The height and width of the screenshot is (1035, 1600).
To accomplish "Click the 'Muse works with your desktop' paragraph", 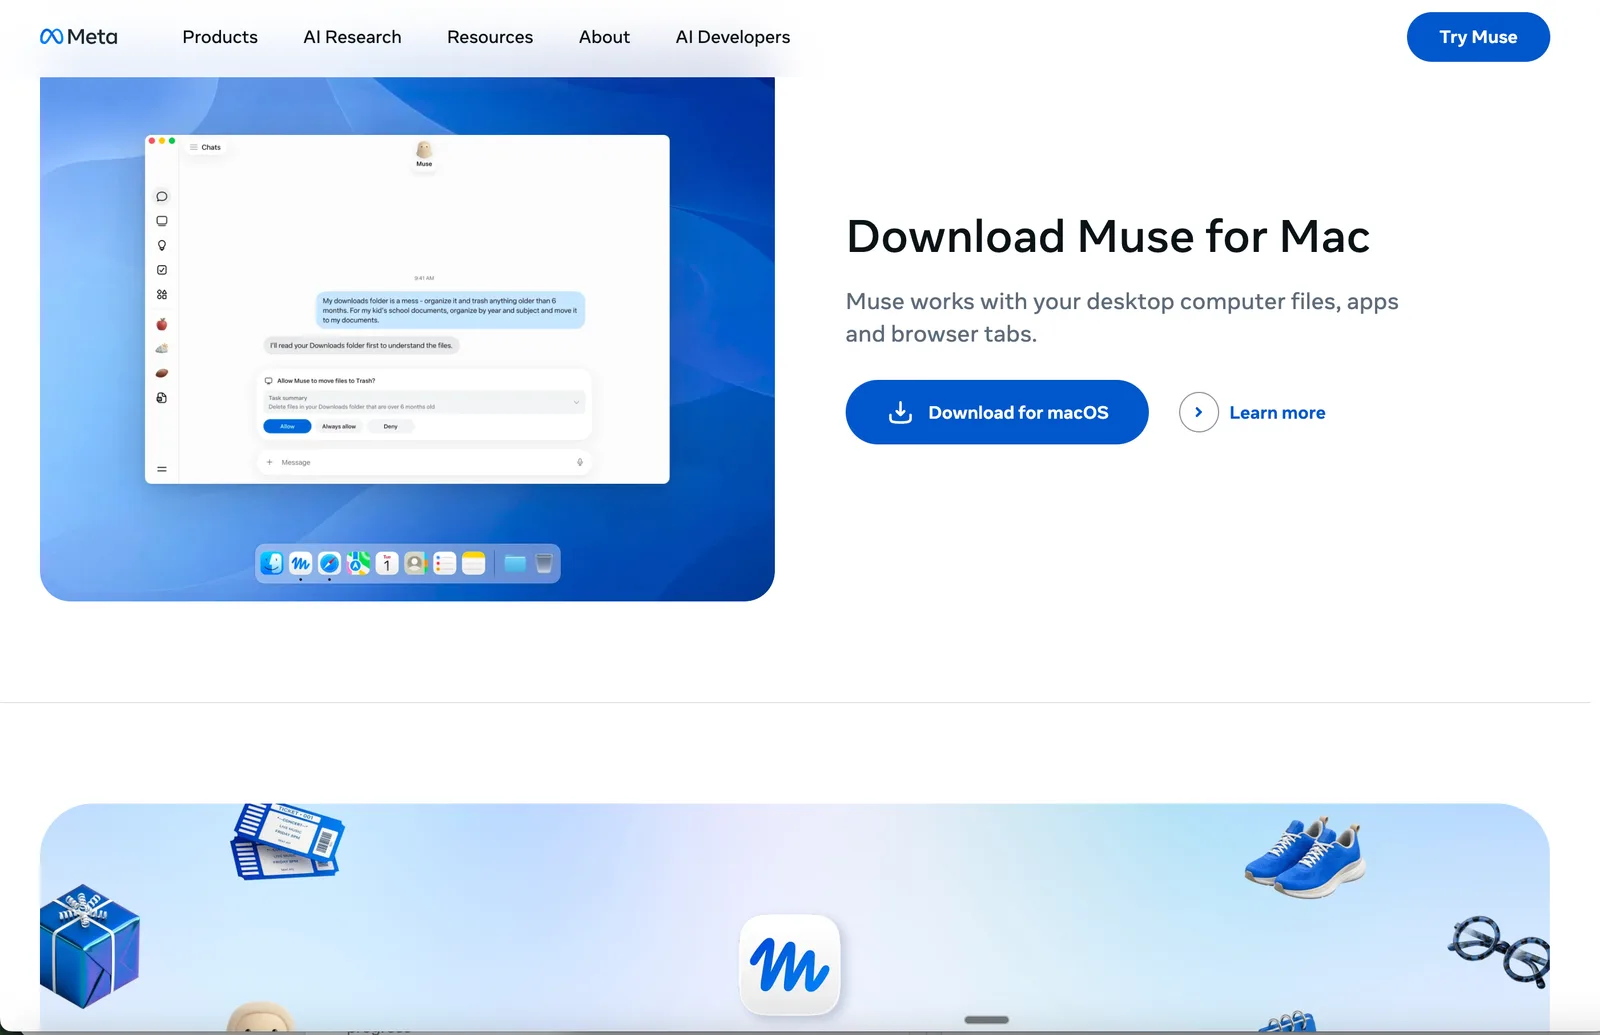I will point(1122,317).
